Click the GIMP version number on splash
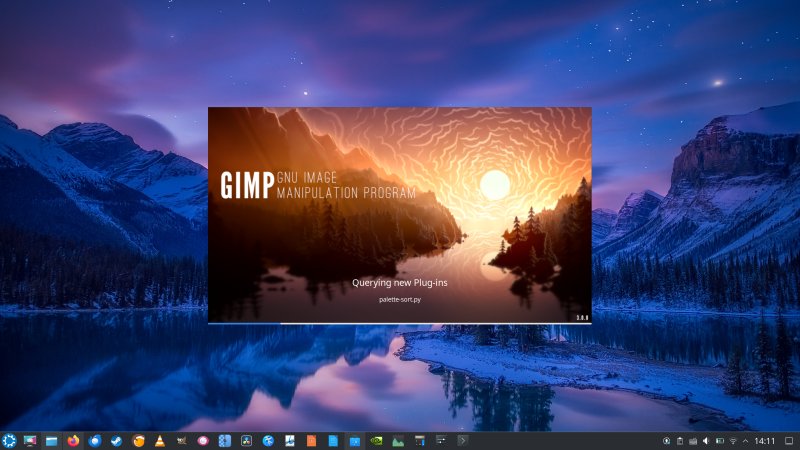This screenshot has height=450, width=800. 582,317
